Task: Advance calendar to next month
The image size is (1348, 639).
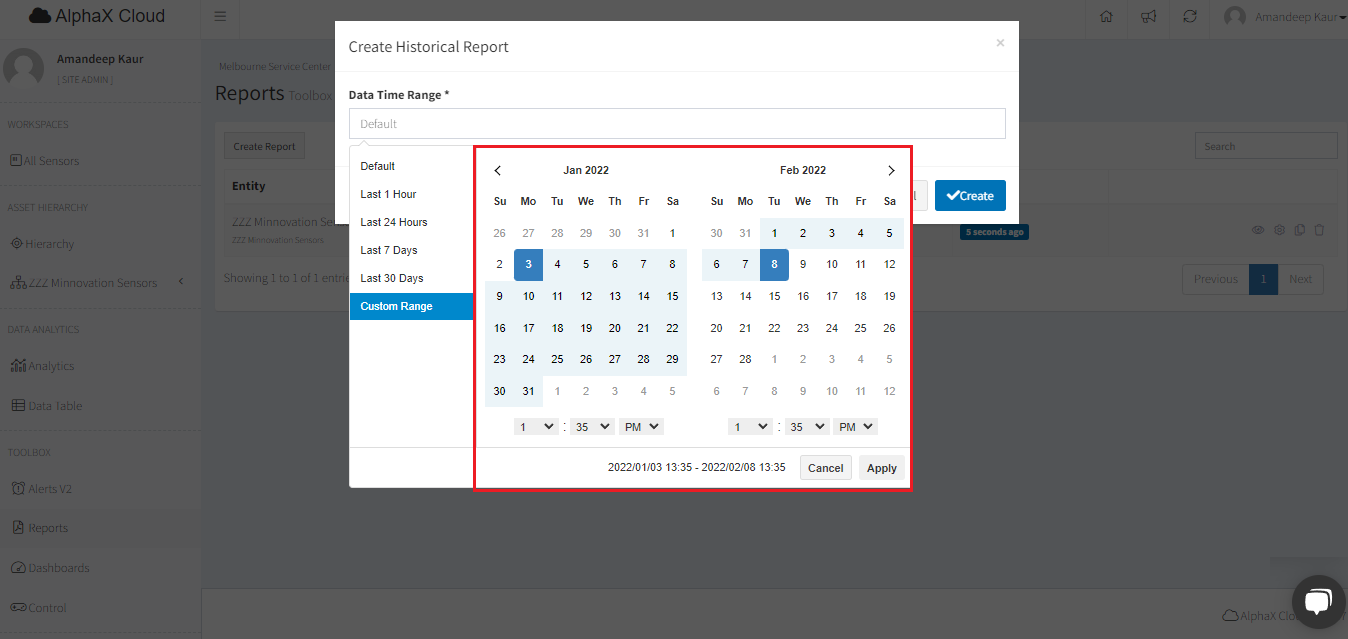Action: (891, 171)
